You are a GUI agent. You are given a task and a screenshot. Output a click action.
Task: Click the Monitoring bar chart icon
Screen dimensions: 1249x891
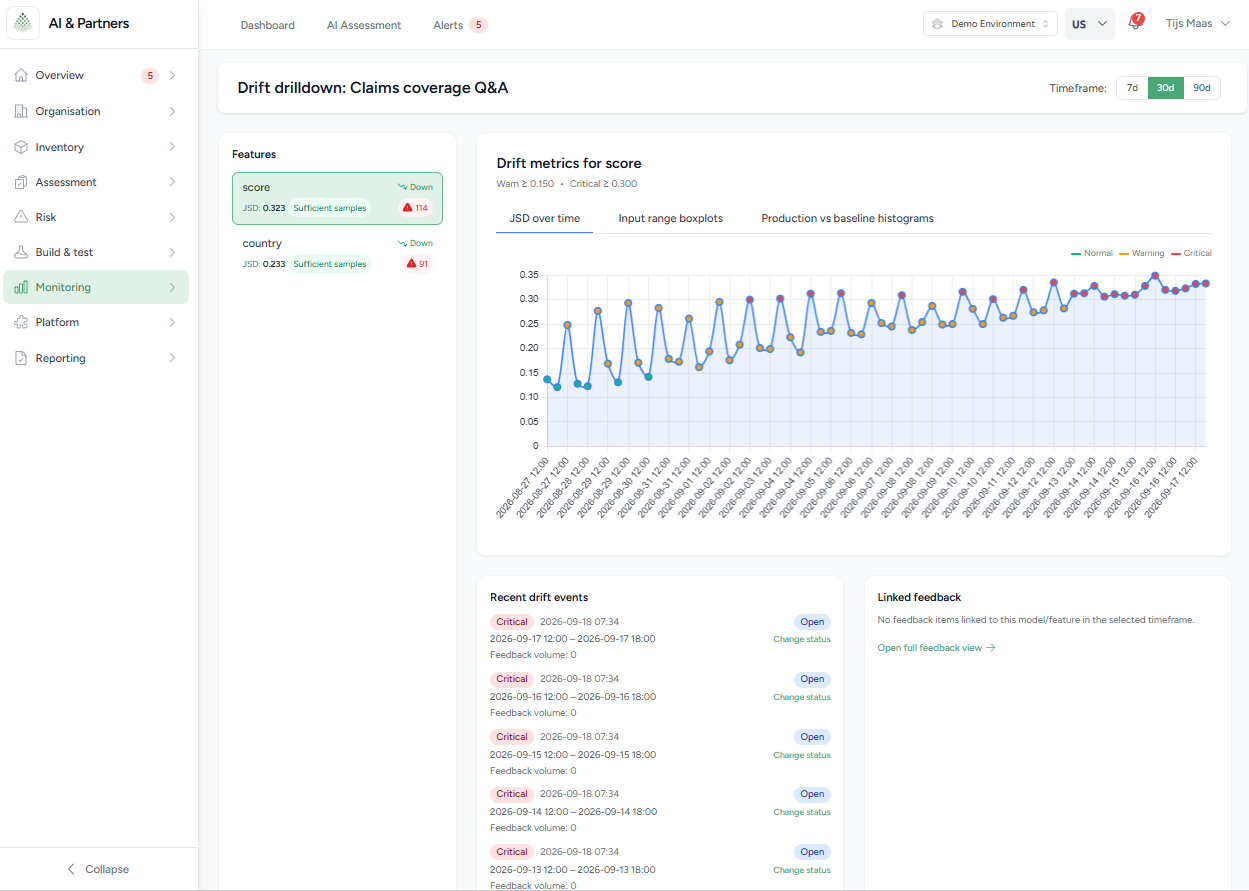21,287
